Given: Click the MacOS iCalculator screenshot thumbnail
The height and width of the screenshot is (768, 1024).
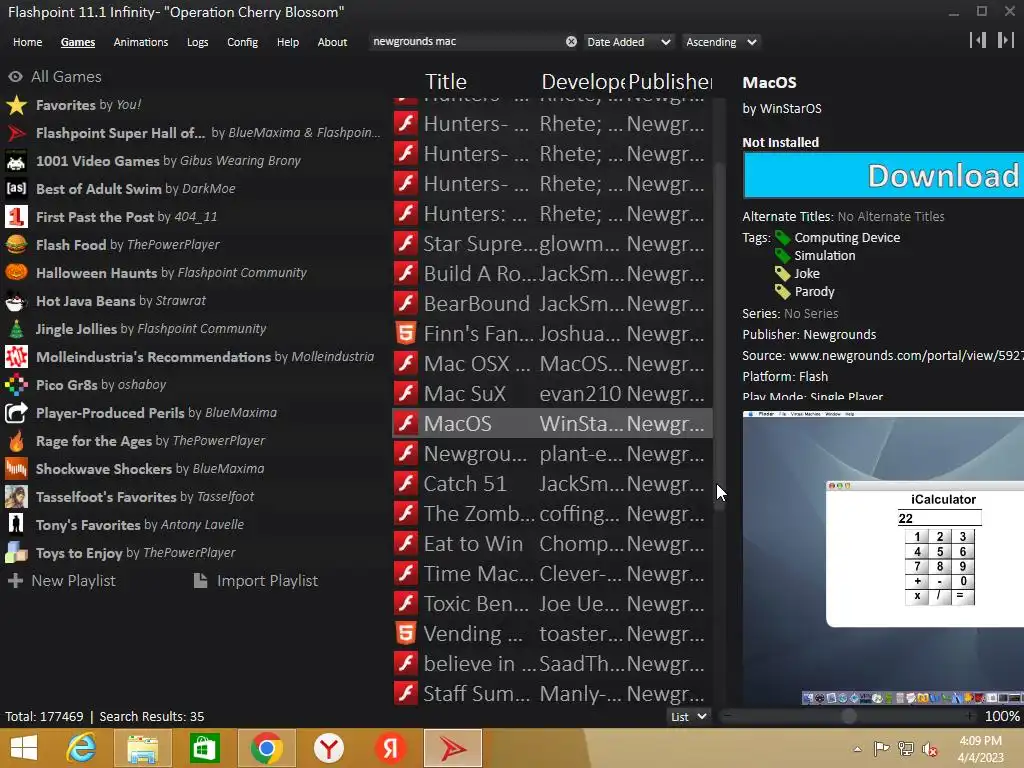Looking at the screenshot, I should (x=883, y=558).
